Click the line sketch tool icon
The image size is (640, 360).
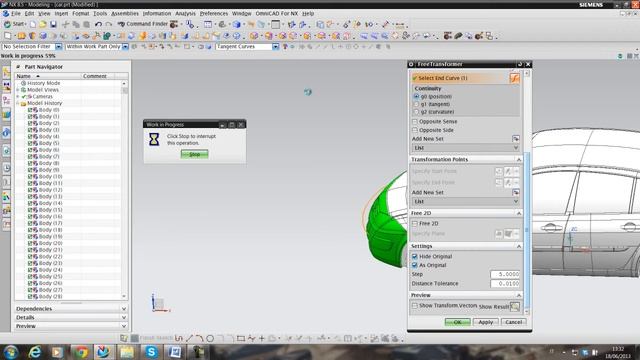coord(189,338)
